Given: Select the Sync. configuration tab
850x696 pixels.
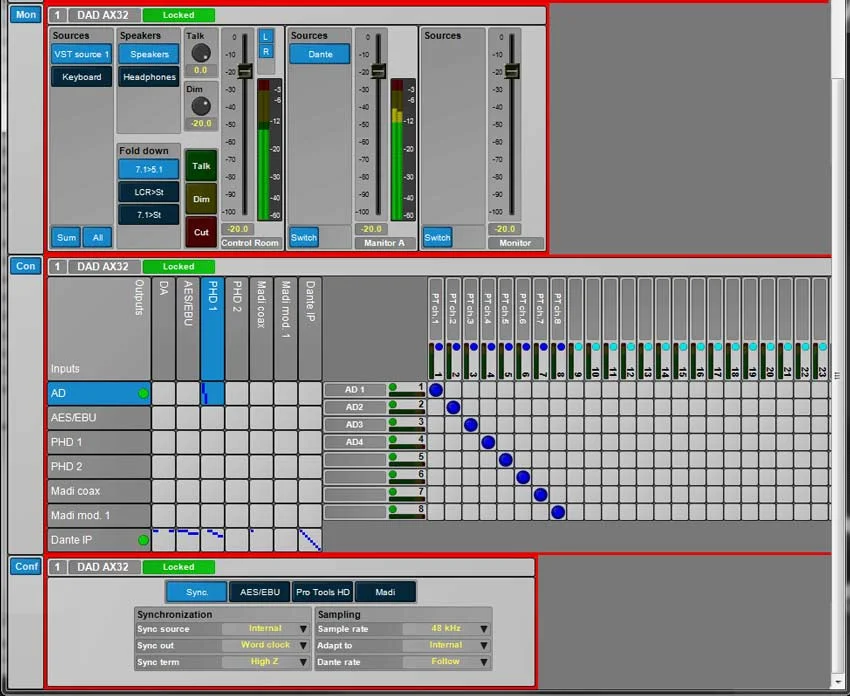Looking at the screenshot, I should (196, 592).
